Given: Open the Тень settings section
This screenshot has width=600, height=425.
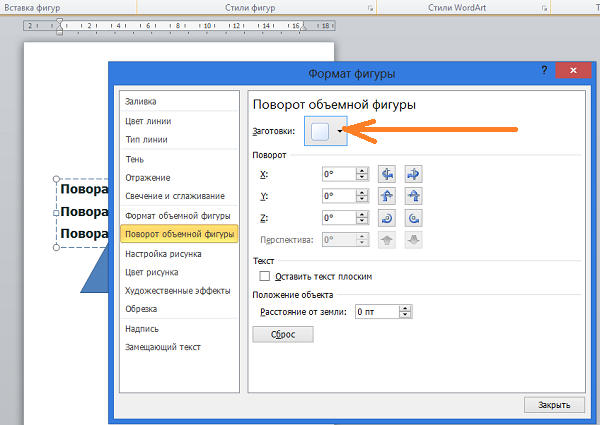Looking at the screenshot, I should pyautogui.click(x=134, y=158).
